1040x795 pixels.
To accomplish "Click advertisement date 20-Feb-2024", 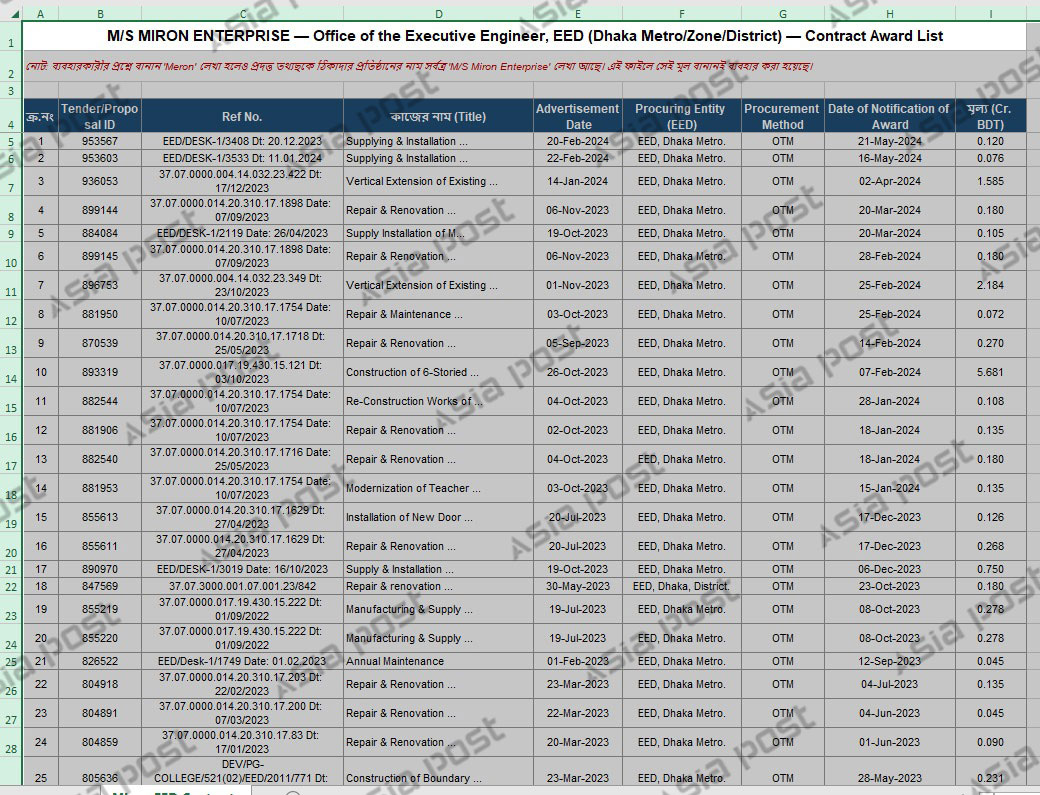I will (x=578, y=141).
